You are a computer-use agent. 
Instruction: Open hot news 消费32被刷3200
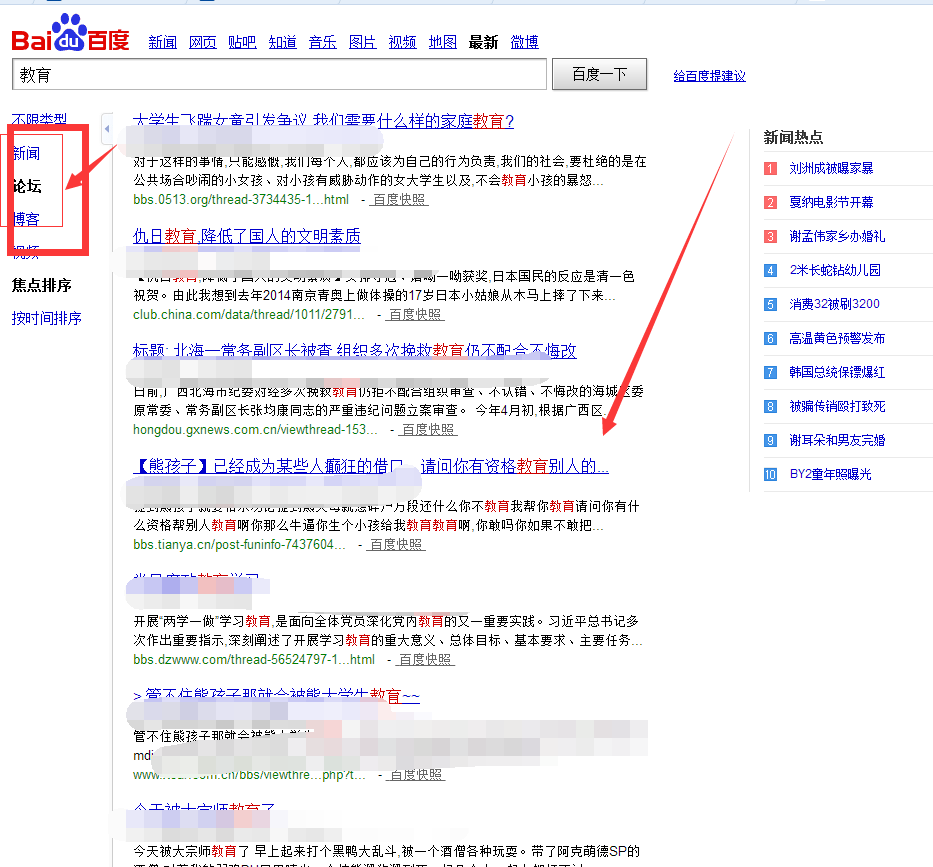tap(834, 304)
